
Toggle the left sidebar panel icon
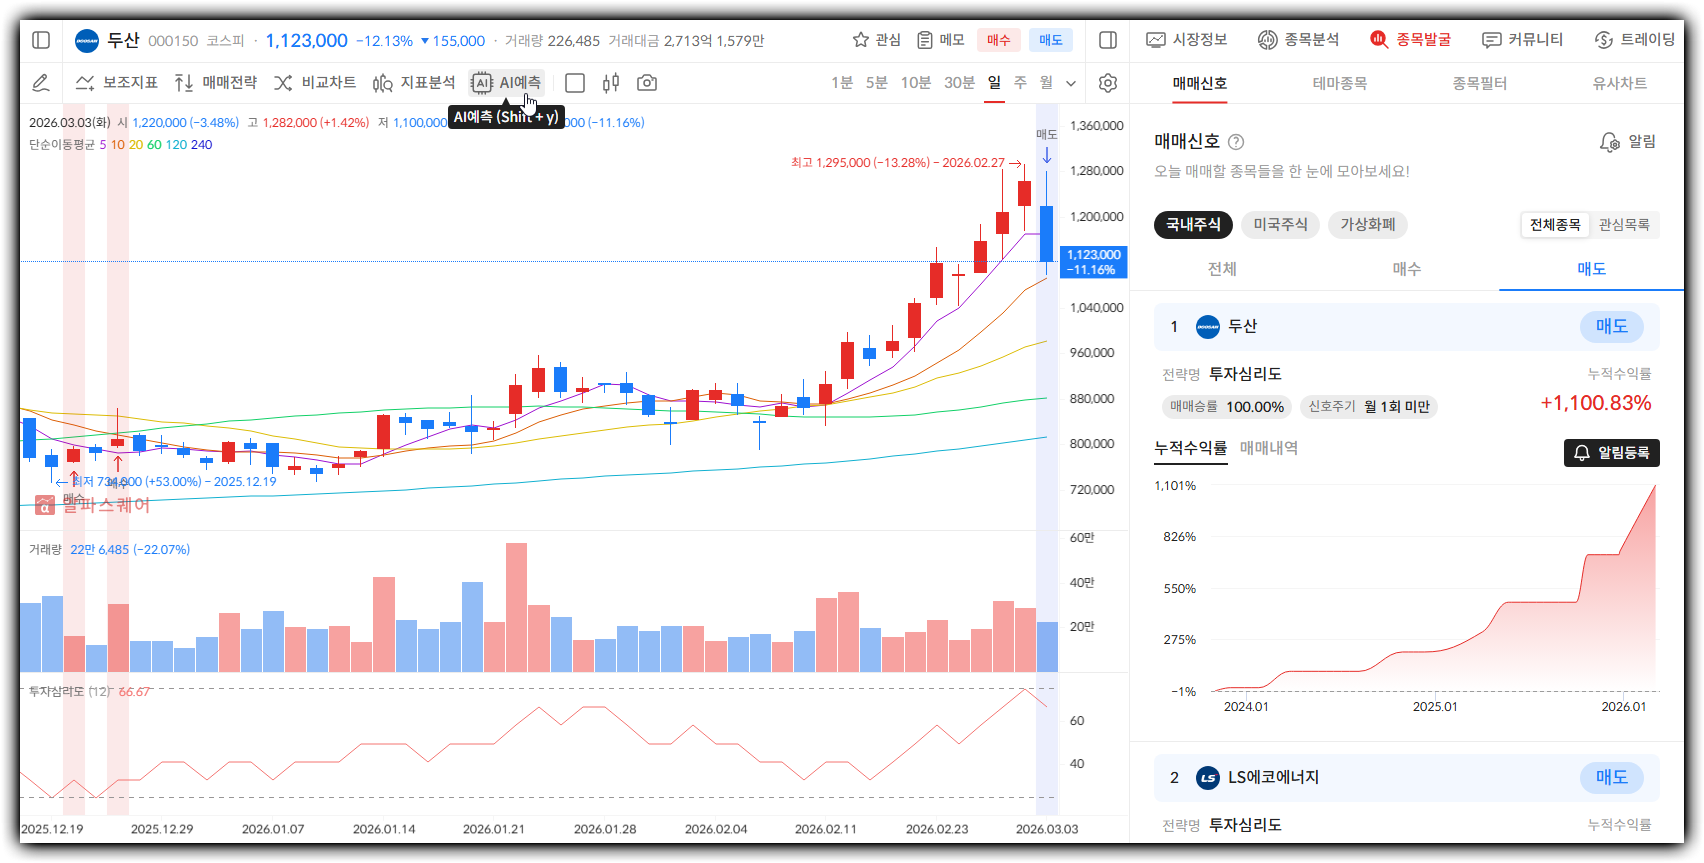point(41,40)
